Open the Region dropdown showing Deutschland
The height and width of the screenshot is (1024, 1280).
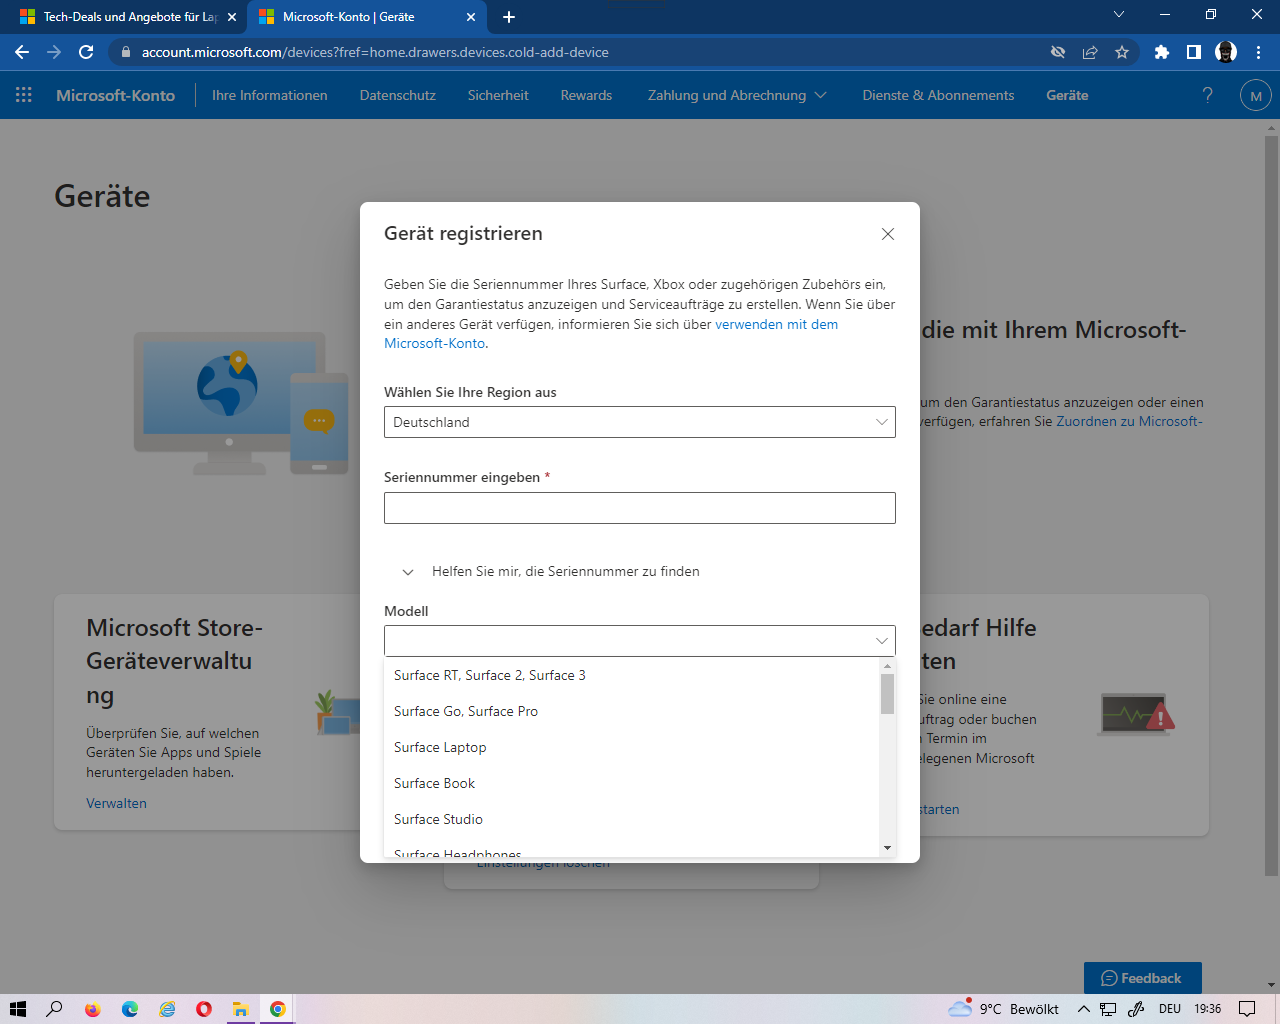click(640, 422)
